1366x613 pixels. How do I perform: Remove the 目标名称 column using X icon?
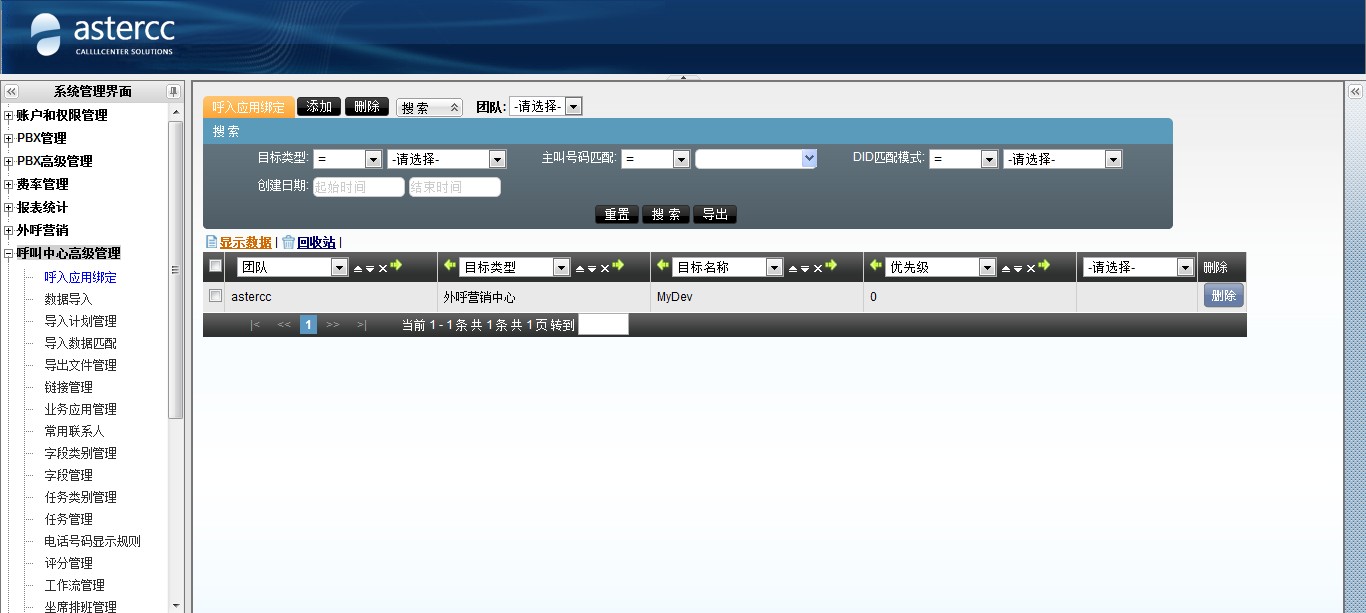[817, 268]
